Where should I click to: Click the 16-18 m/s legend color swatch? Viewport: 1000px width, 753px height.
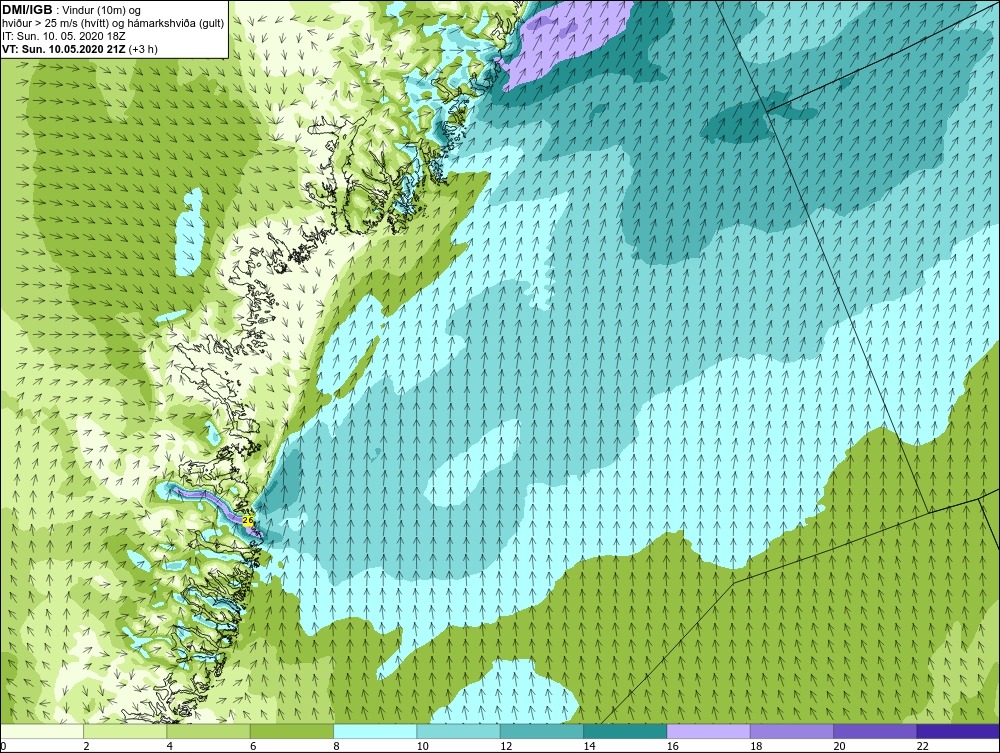[708, 731]
